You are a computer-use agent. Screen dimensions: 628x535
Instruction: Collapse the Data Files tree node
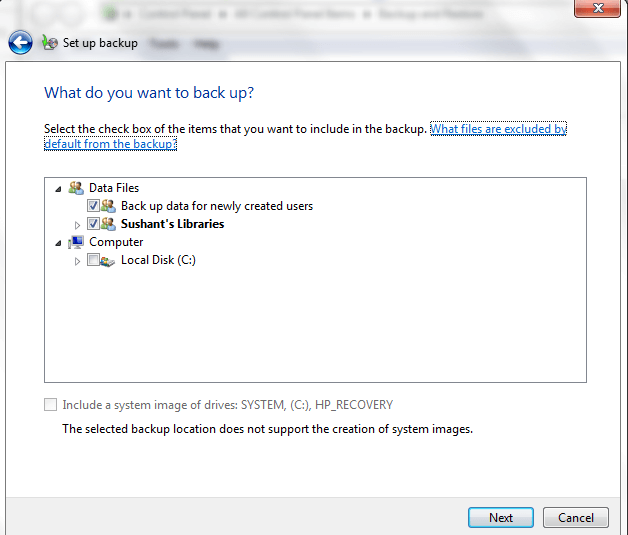coord(58,188)
